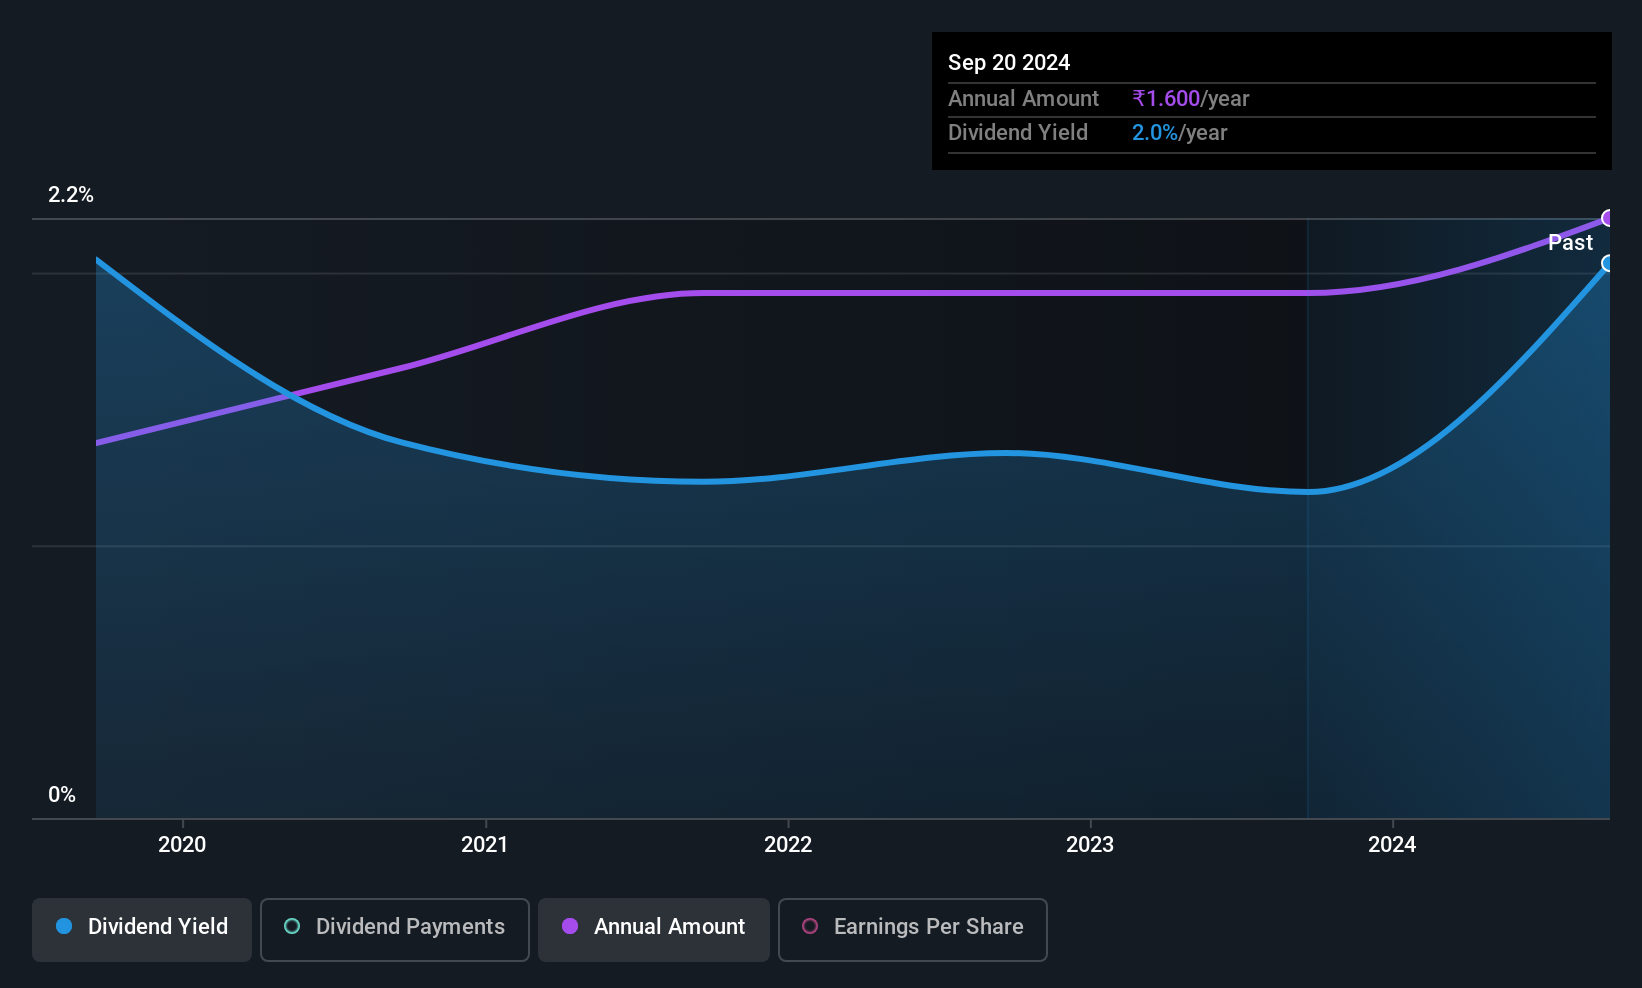1642x988 pixels.
Task: Click the 2.2% y-axis label
Action: pyautogui.click(x=71, y=195)
